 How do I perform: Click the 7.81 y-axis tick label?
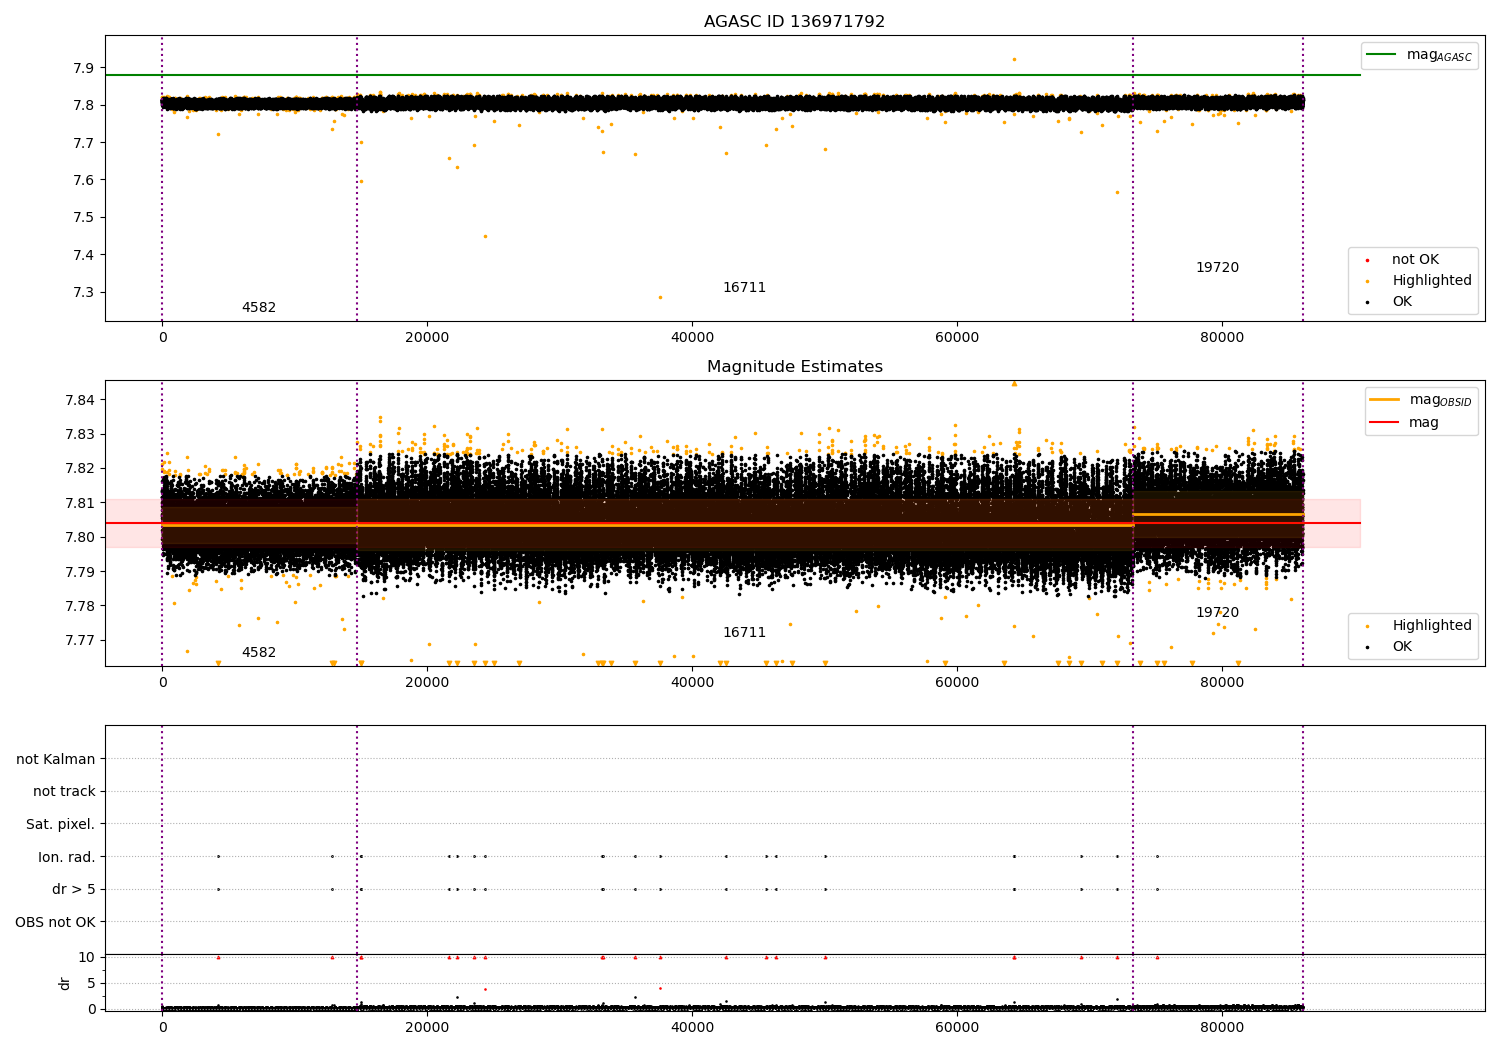pos(81,503)
